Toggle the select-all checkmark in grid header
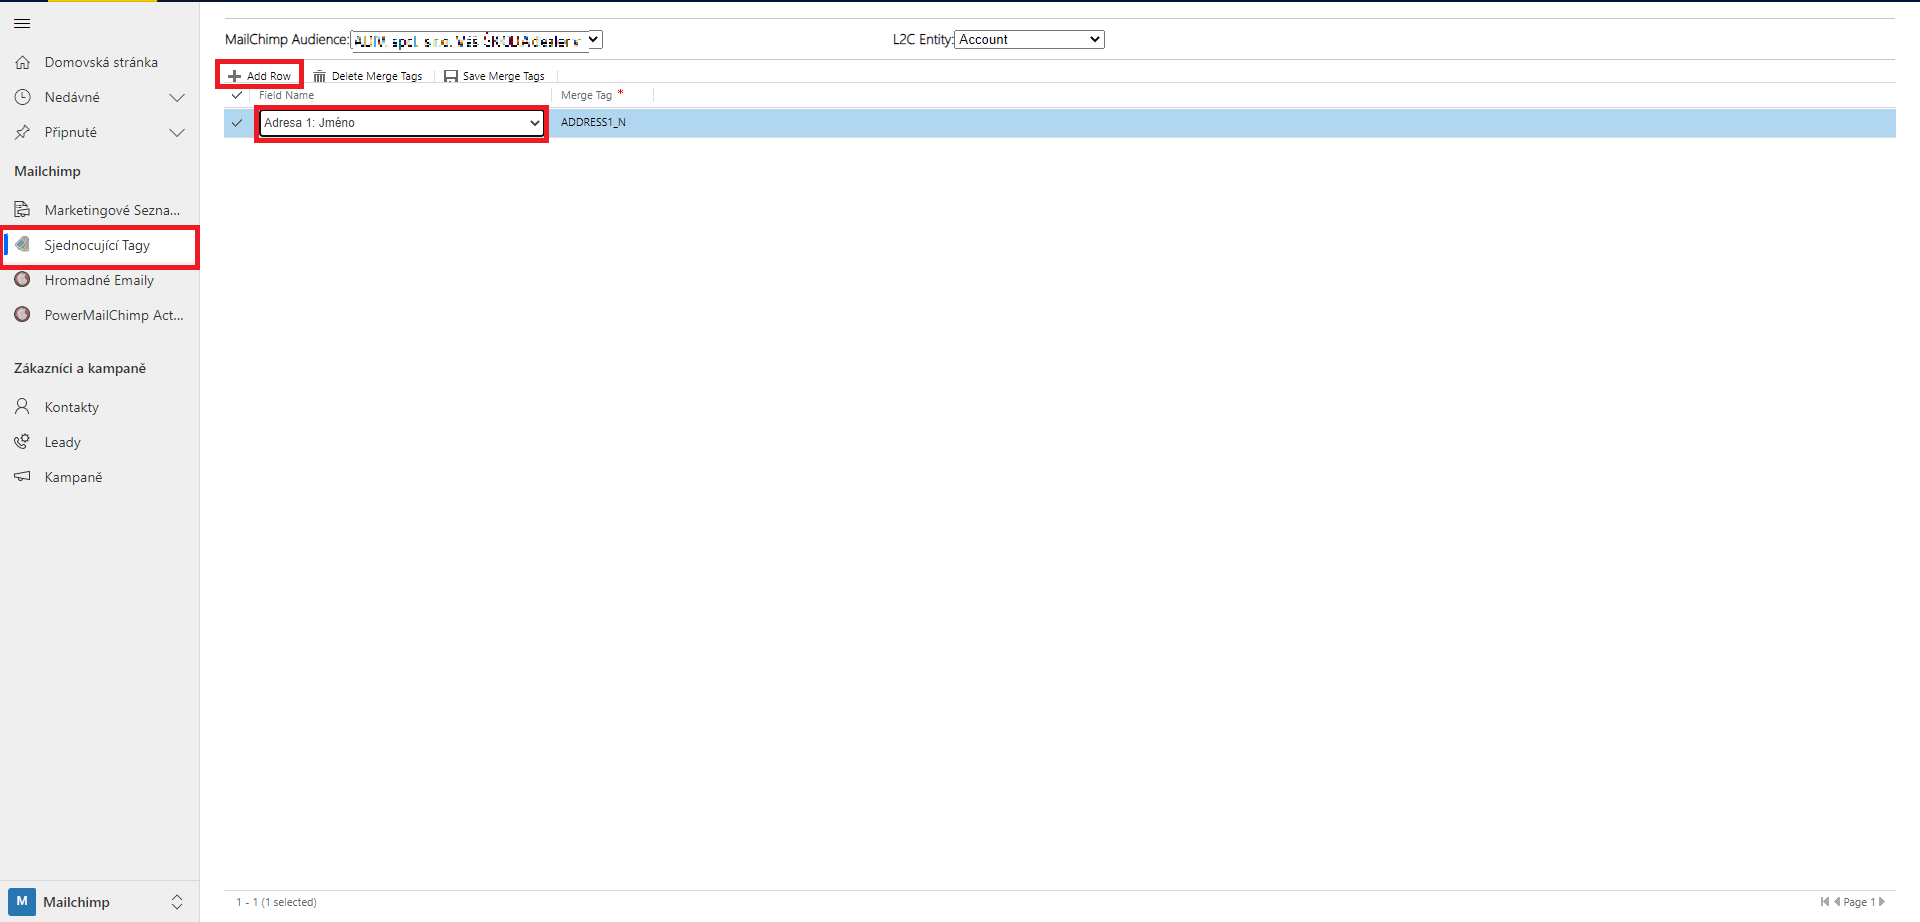The width and height of the screenshot is (1920, 922). pos(237,95)
